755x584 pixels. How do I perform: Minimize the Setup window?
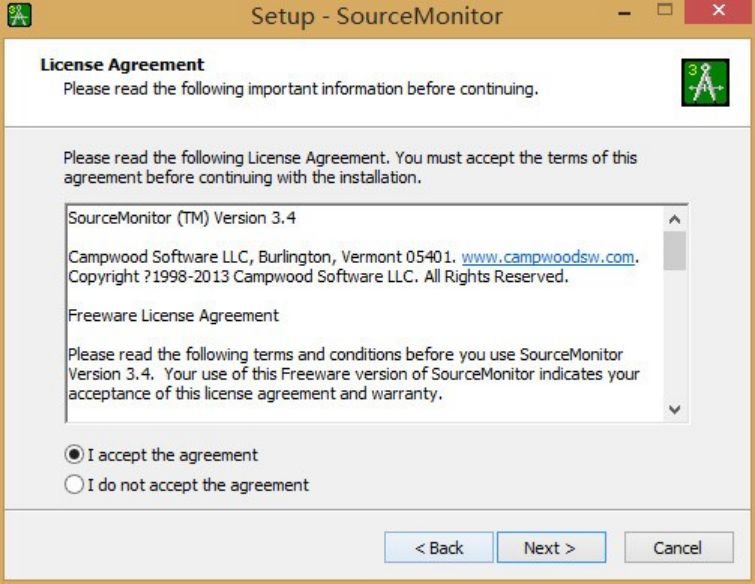pyautogui.click(x=625, y=15)
